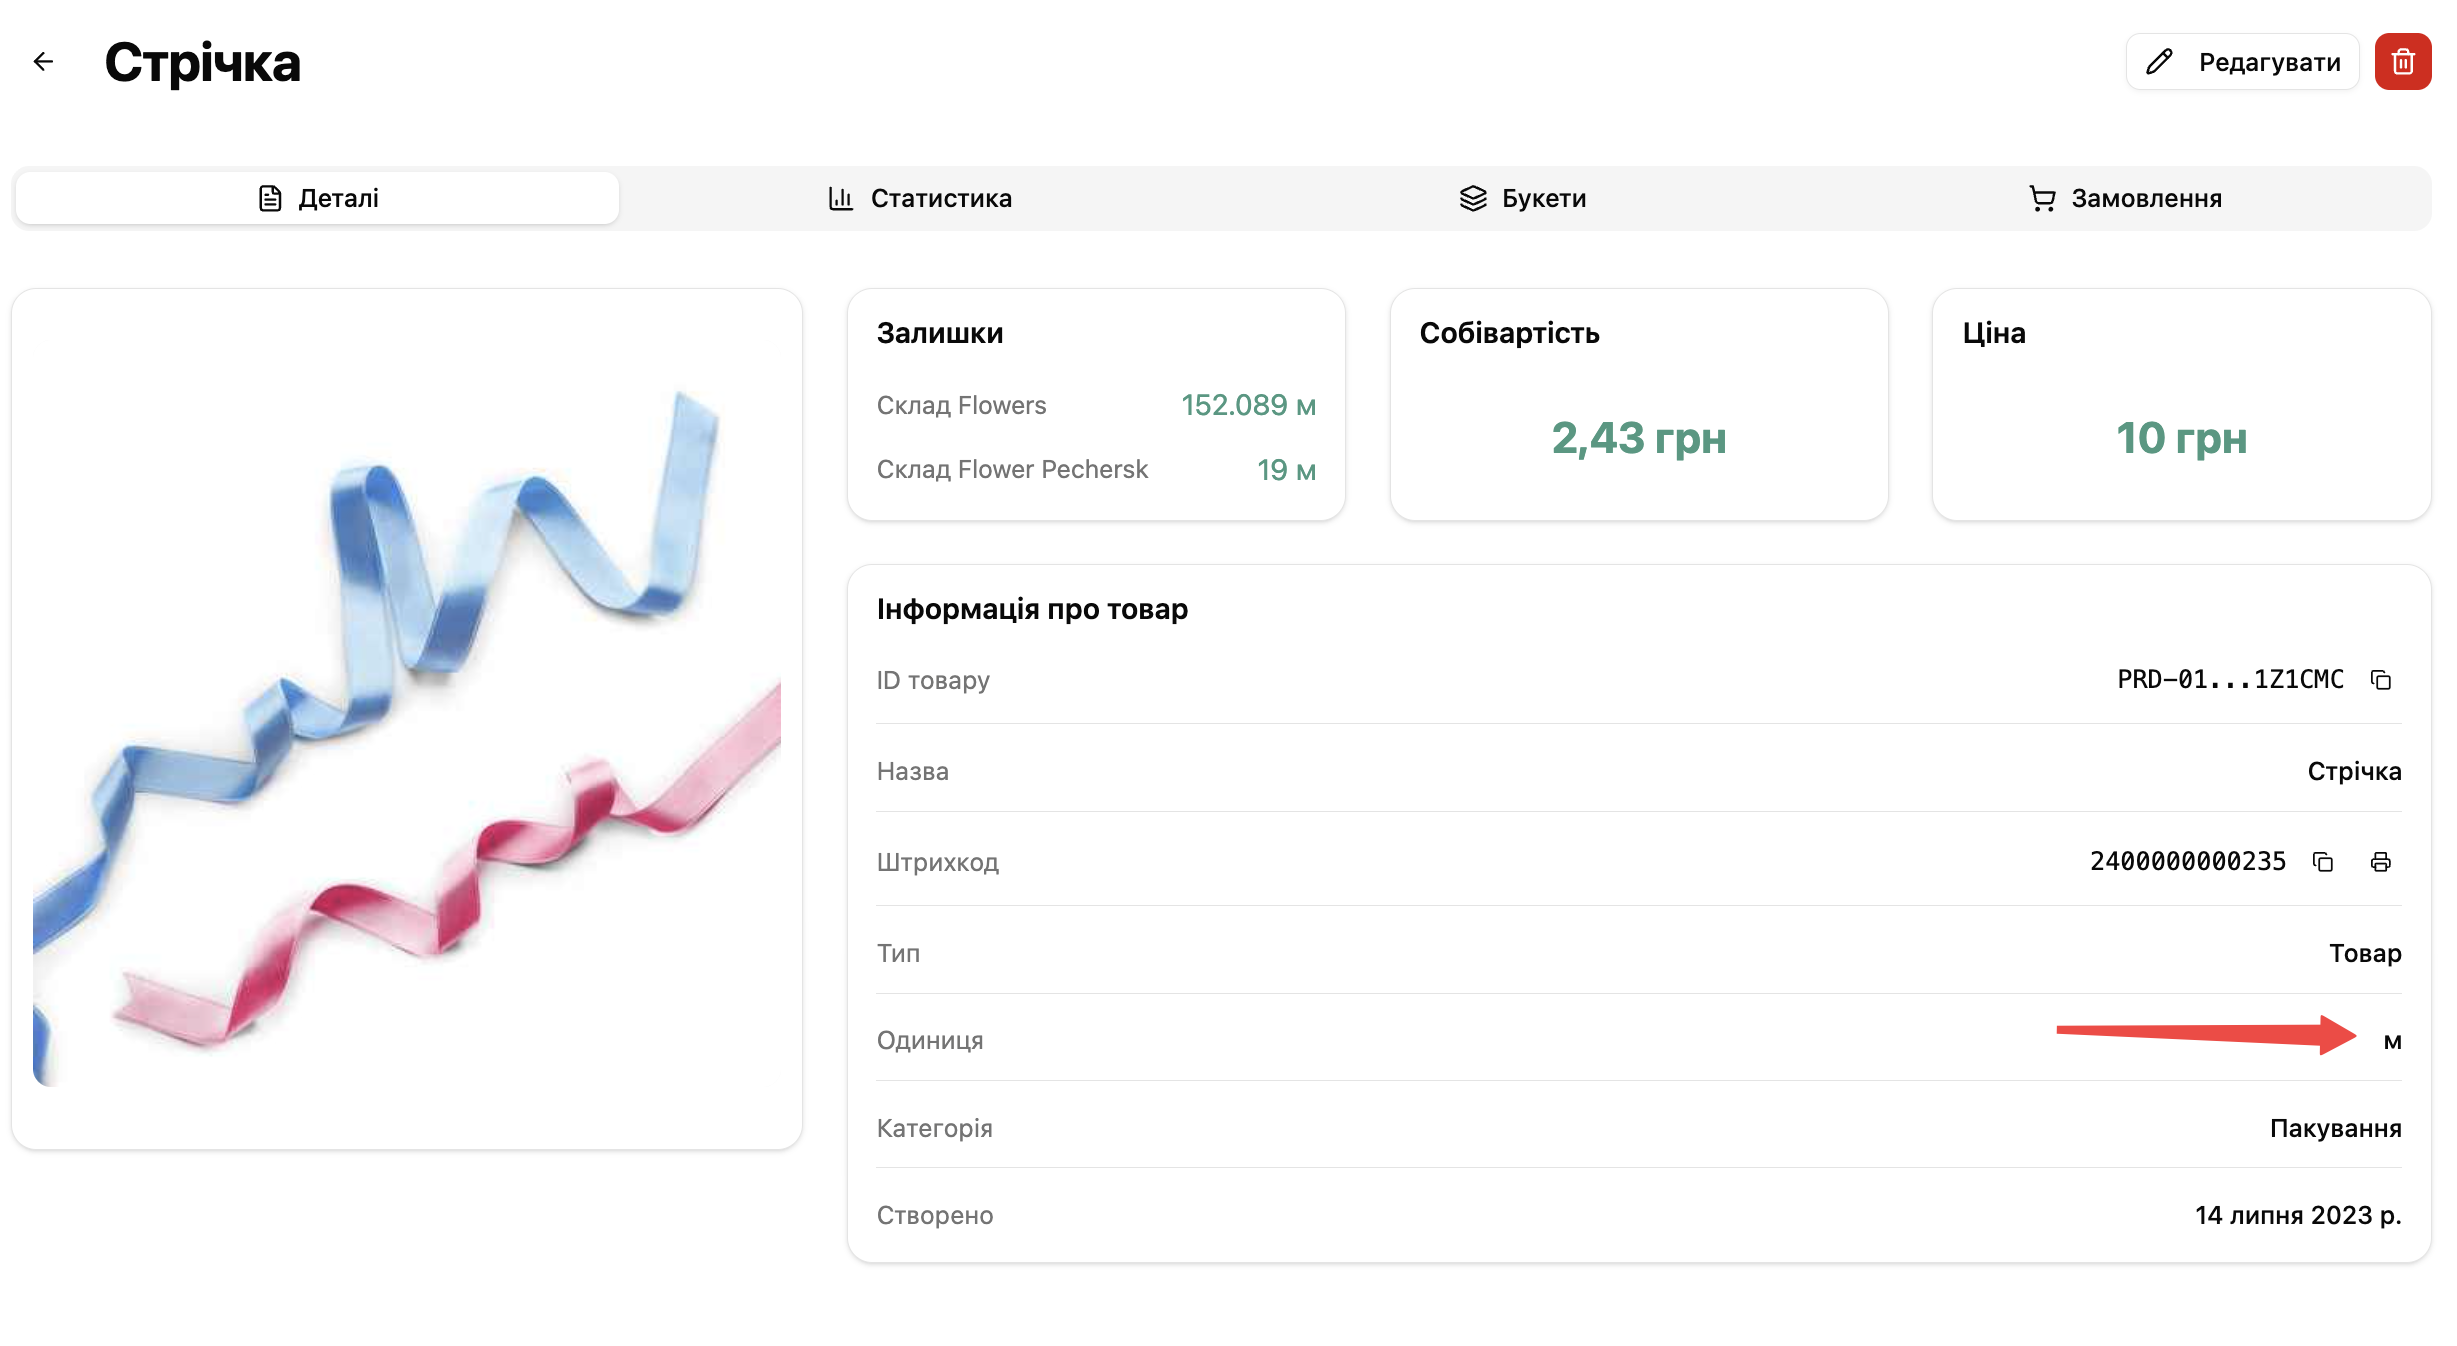Click the Склад Flowers stock value 152.089 м
This screenshot has width=2457, height=1346.
tap(1248, 405)
